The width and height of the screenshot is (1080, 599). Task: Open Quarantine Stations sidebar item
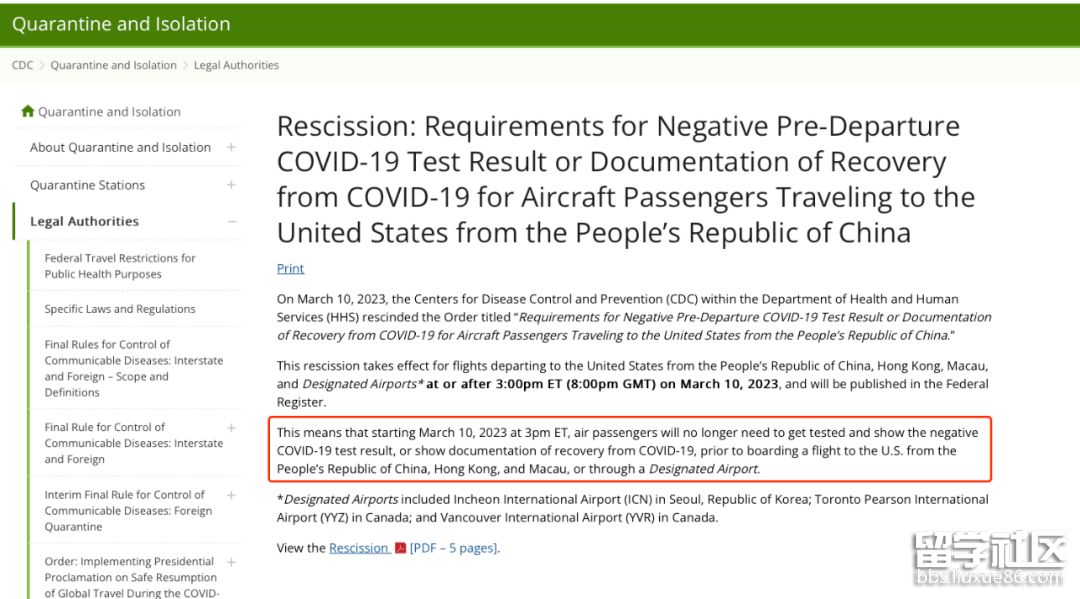87,185
